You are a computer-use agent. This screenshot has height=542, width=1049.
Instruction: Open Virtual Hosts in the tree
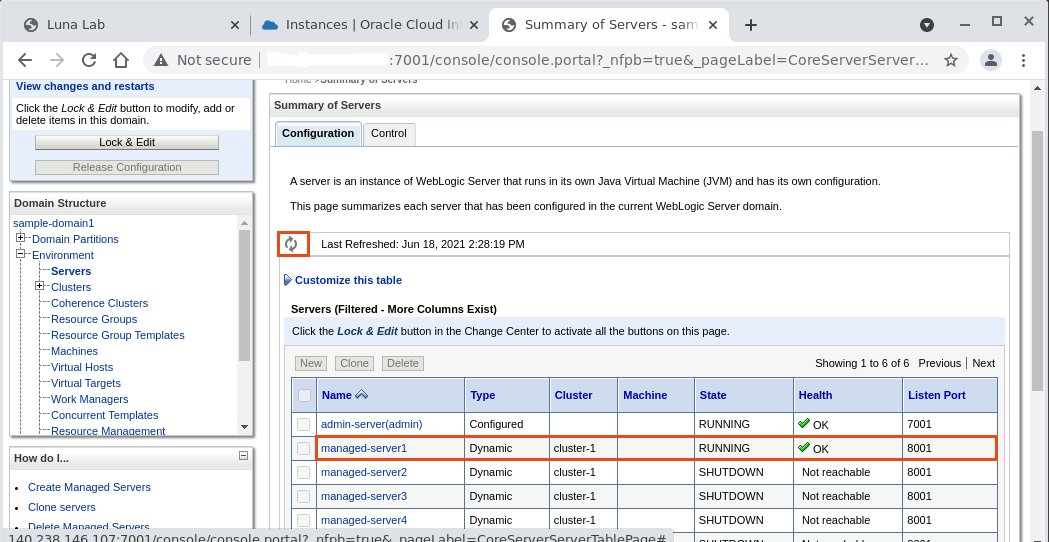point(82,367)
